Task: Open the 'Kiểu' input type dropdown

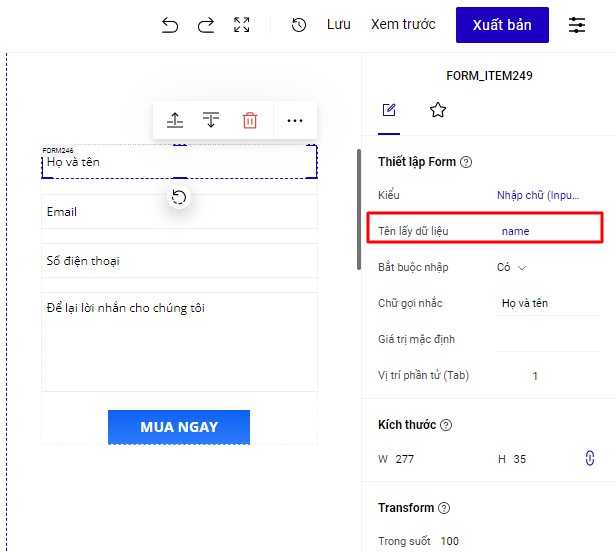Action: (x=537, y=195)
